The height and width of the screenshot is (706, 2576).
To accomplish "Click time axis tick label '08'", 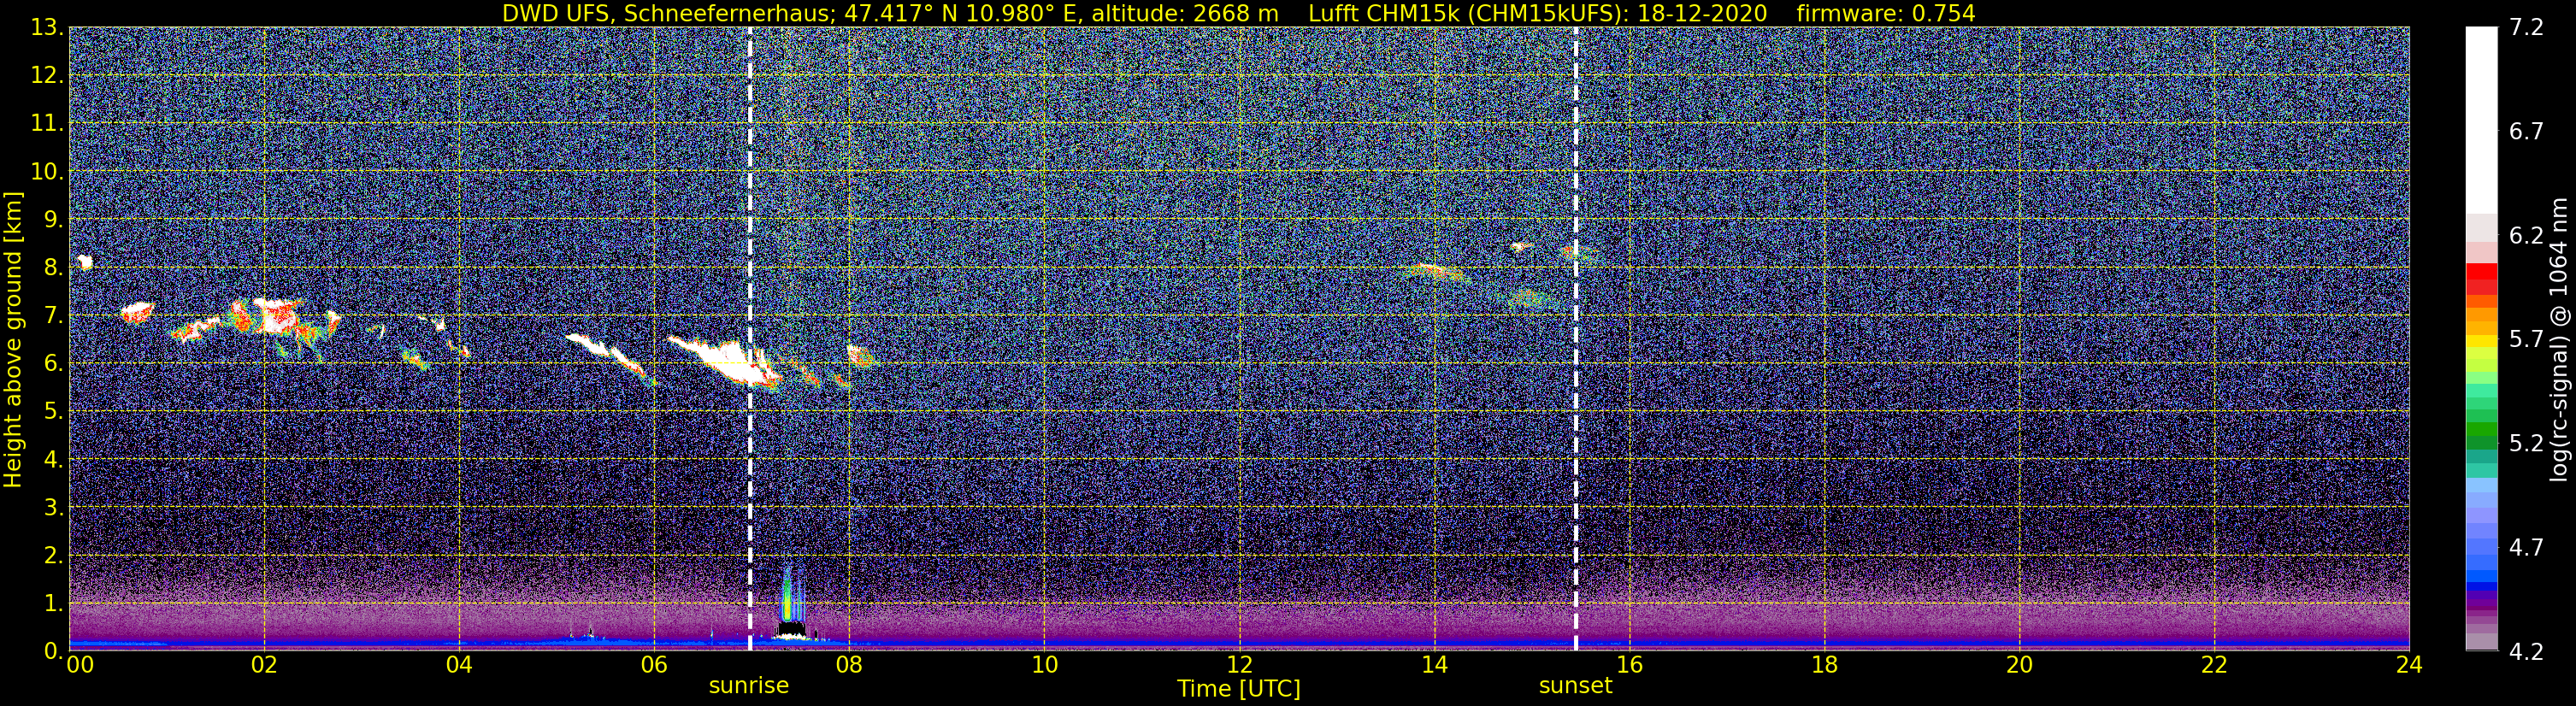I will click(849, 666).
